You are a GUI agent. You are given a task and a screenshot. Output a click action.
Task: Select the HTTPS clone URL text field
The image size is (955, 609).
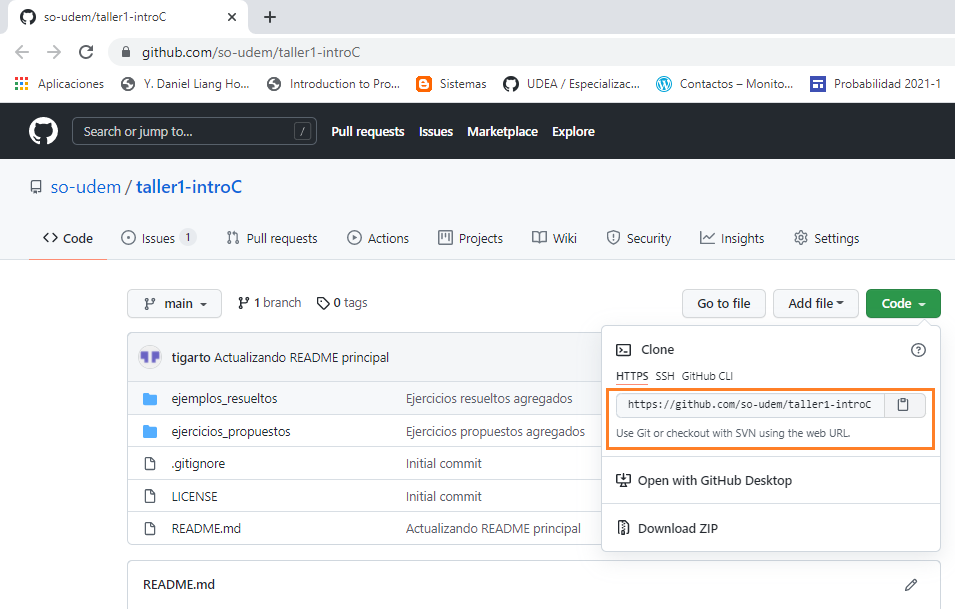[750, 404]
